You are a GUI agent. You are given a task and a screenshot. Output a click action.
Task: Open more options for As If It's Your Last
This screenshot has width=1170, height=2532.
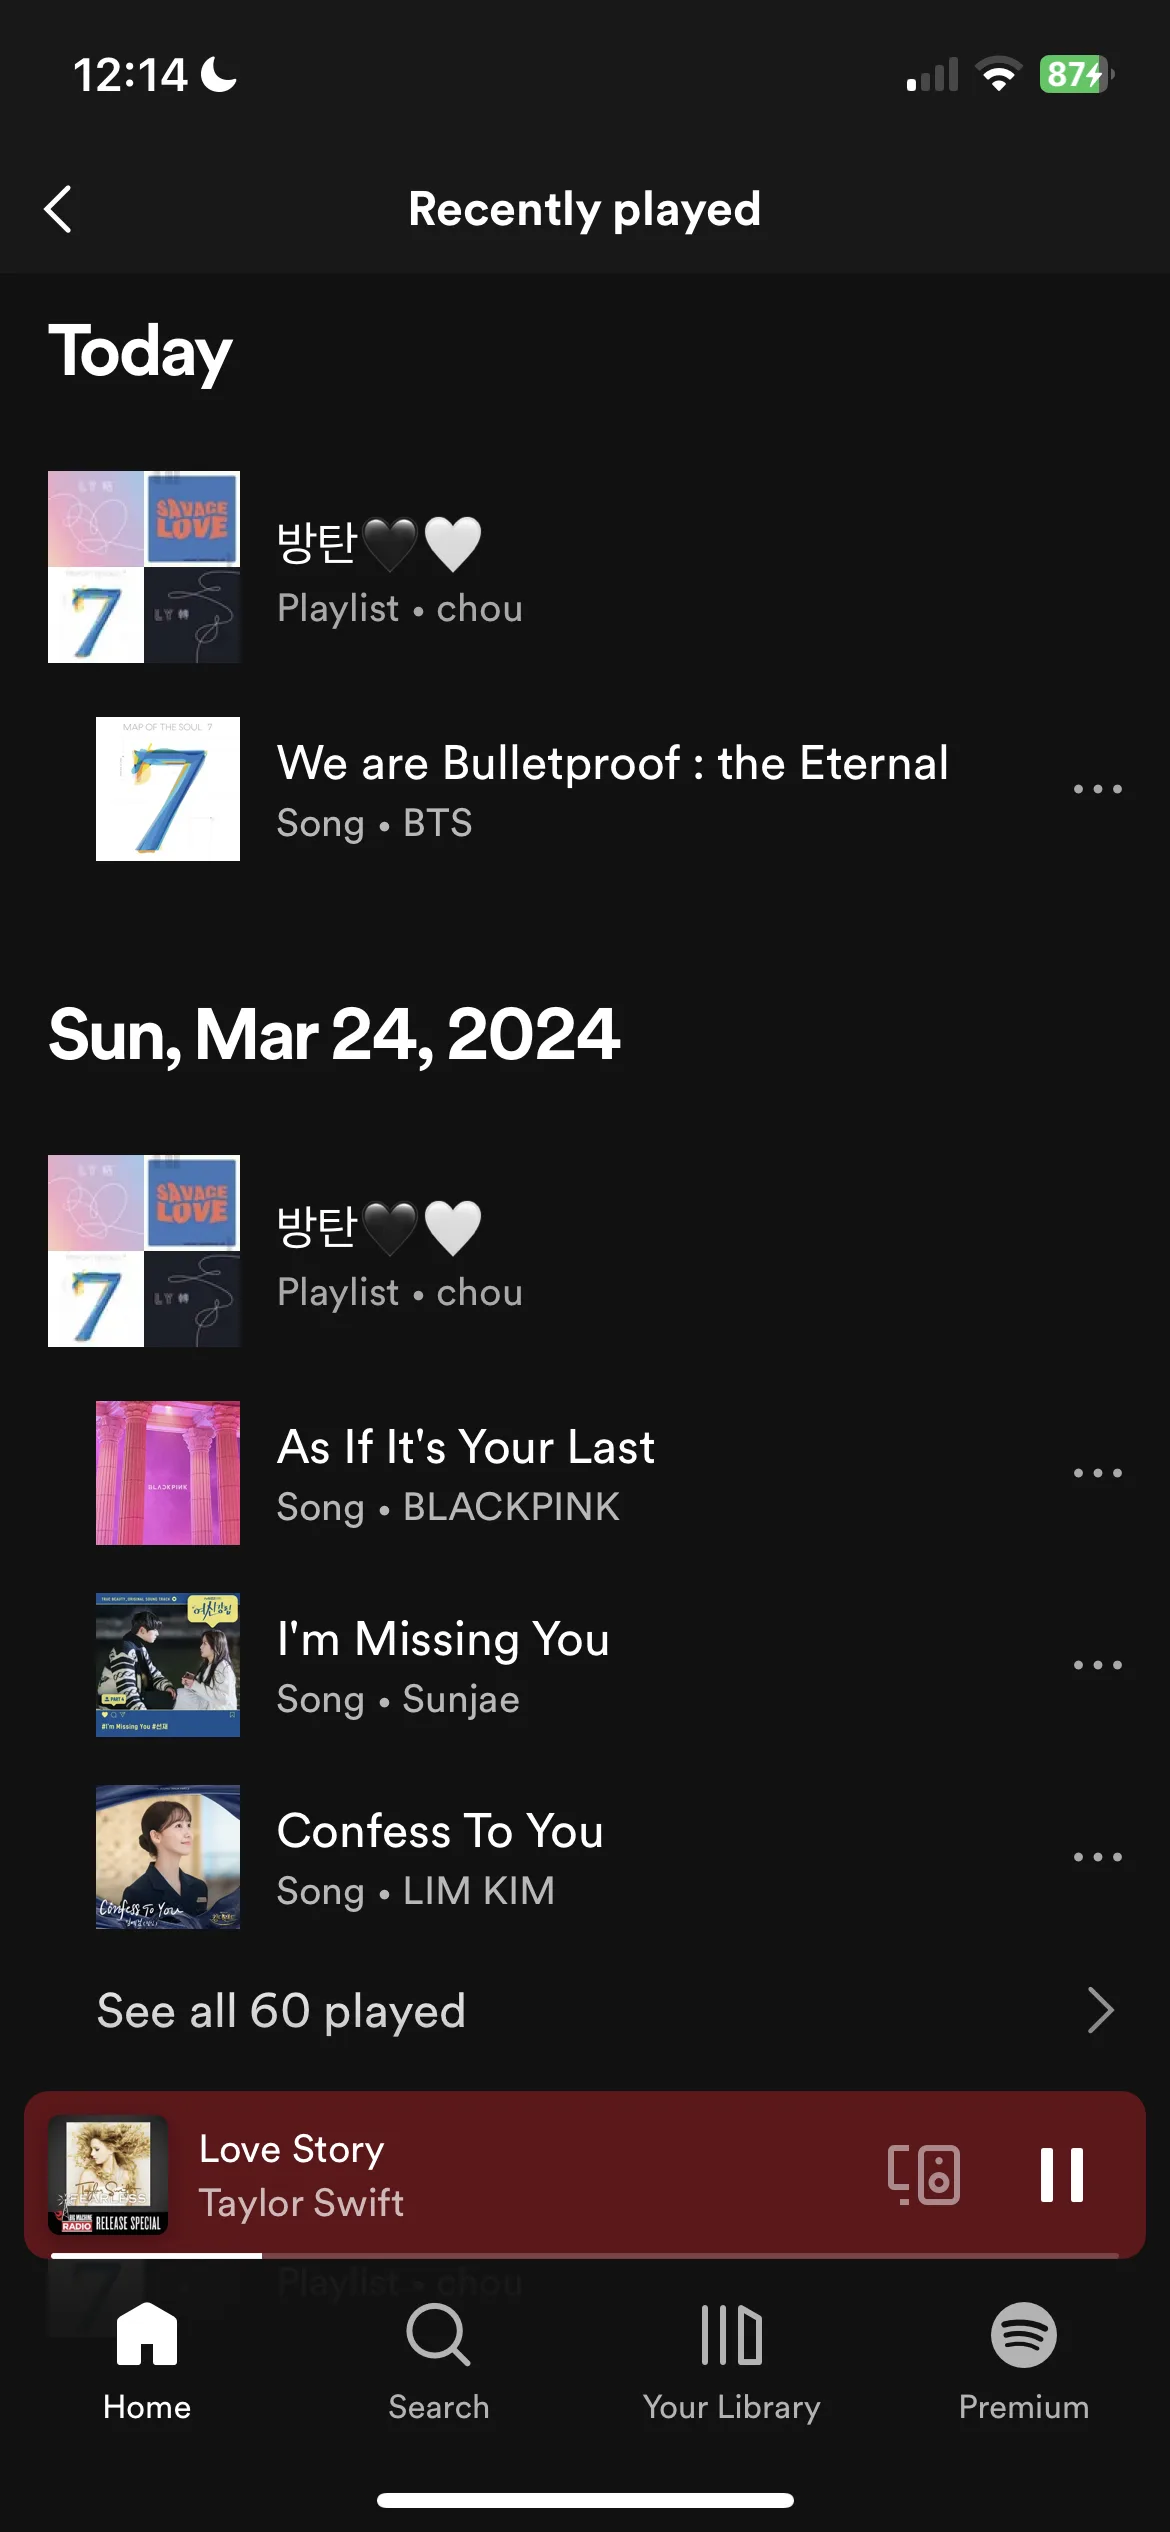[1097, 1473]
